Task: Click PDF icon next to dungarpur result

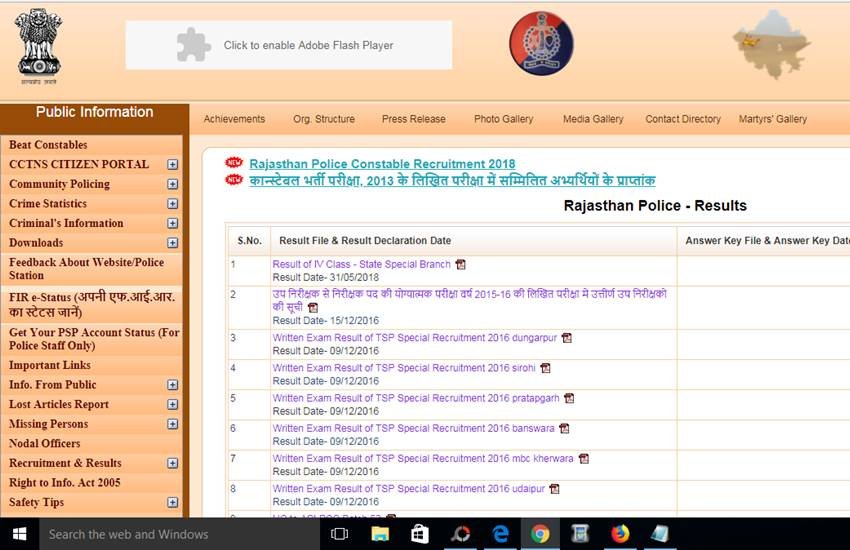Action: tap(566, 338)
